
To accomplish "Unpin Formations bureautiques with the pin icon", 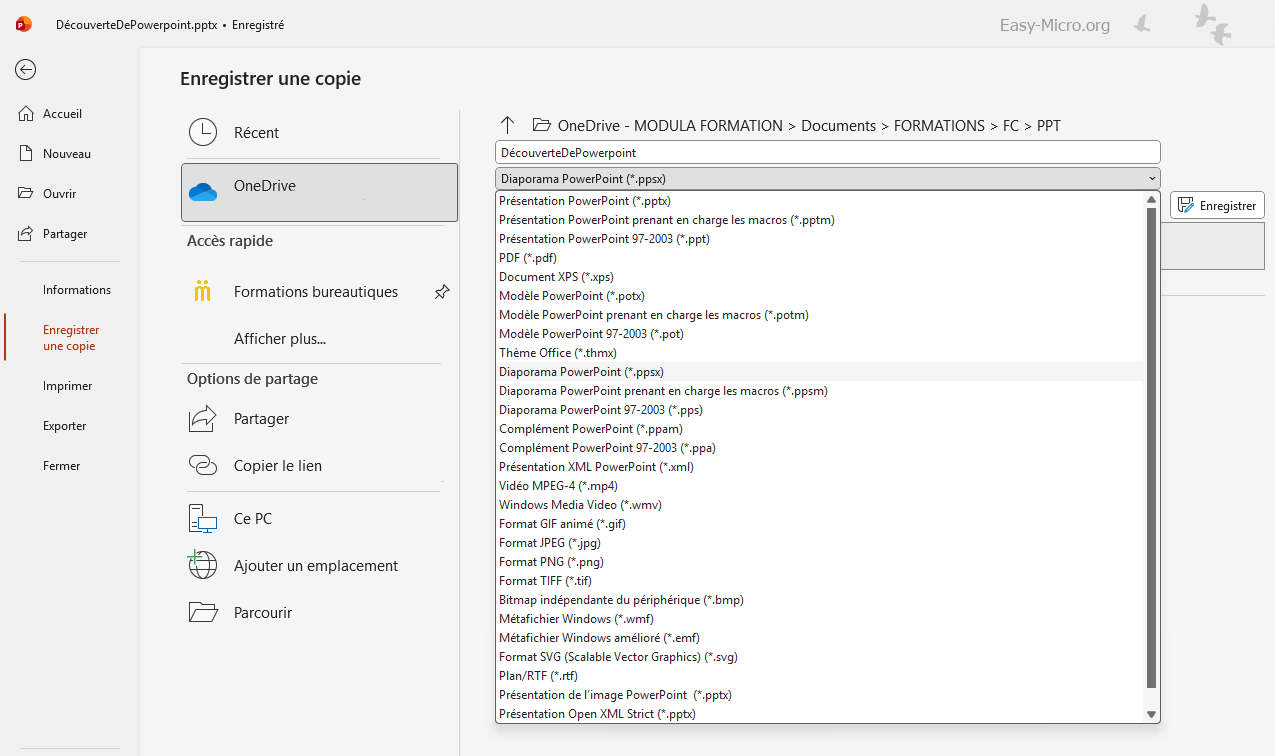I will 442,292.
